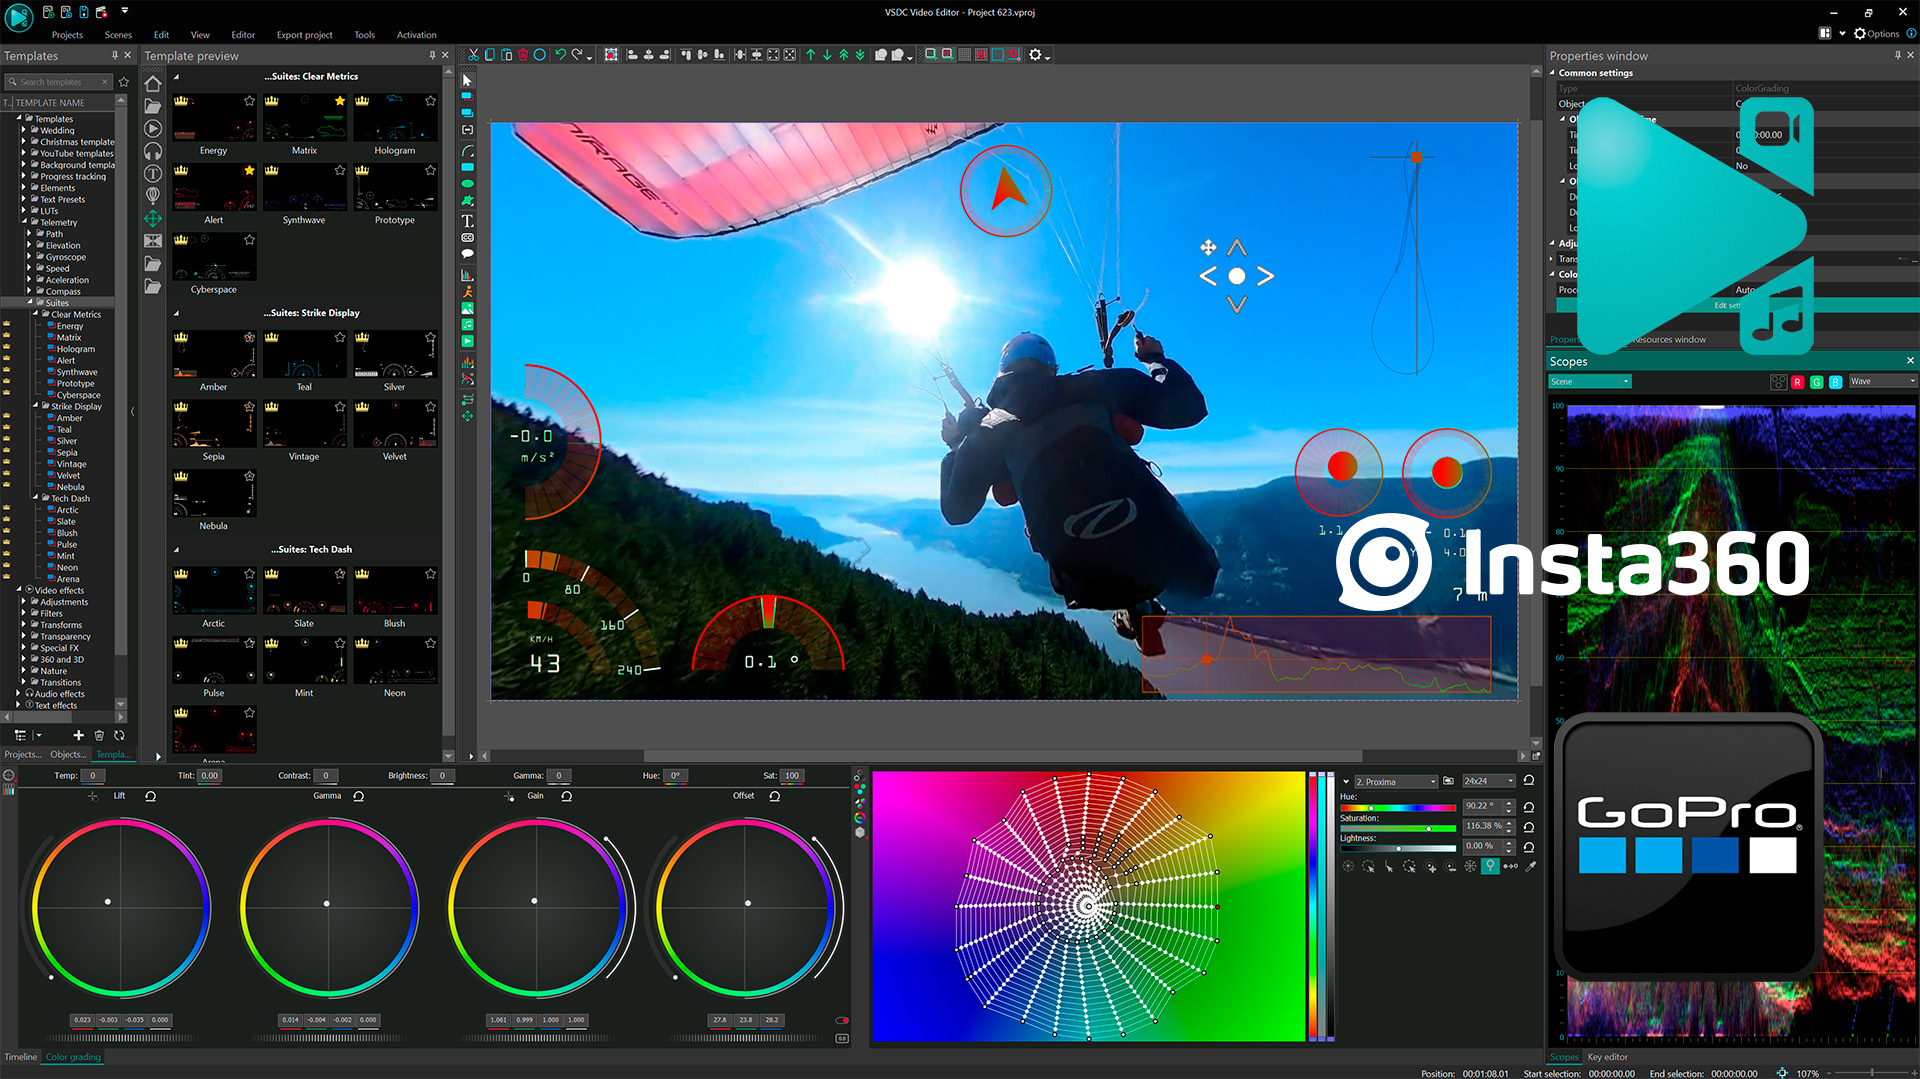Toggle the green G channel in Scopes
Viewport: 1920px width, 1079px height.
(x=1816, y=382)
